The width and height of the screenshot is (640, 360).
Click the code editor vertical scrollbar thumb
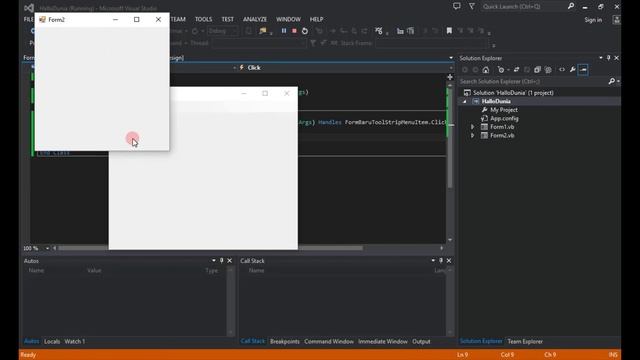[450, 139]
